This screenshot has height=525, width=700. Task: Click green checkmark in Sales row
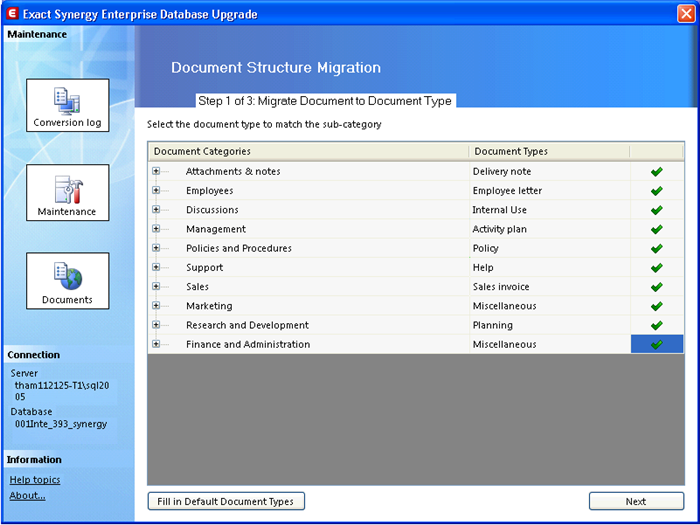coord(656,287)
